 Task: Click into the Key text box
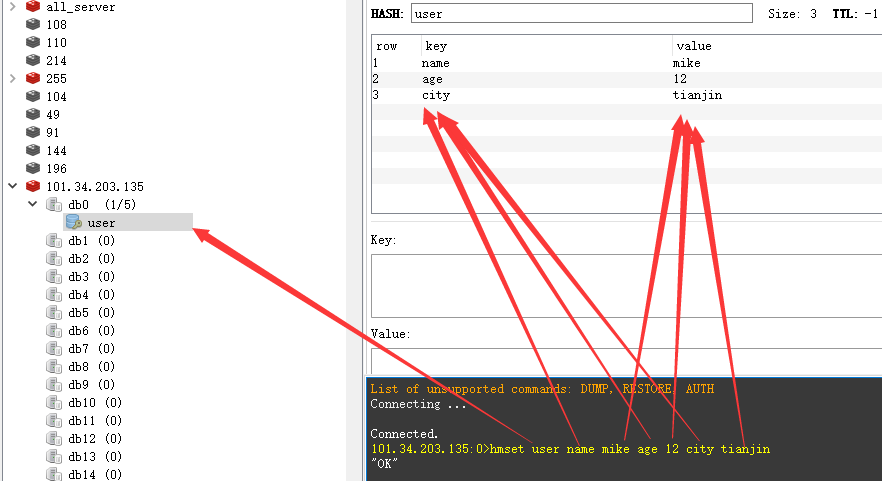point(626,285)
